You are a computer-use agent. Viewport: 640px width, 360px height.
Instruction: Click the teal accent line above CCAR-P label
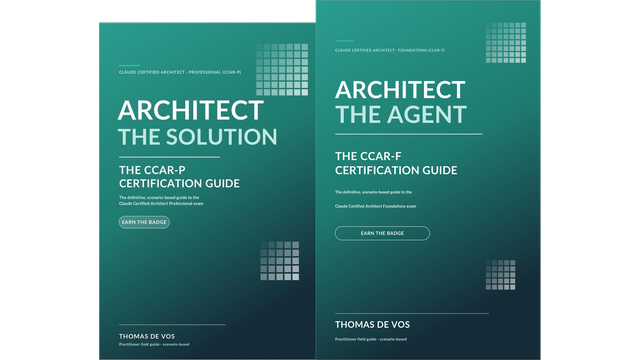[x=129, y=65]
